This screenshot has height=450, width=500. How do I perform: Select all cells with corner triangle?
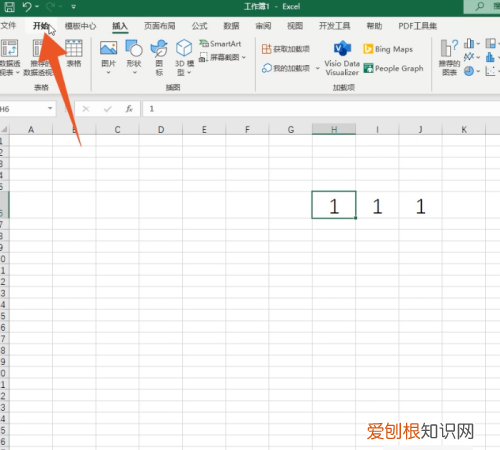[x=4, y=129]
